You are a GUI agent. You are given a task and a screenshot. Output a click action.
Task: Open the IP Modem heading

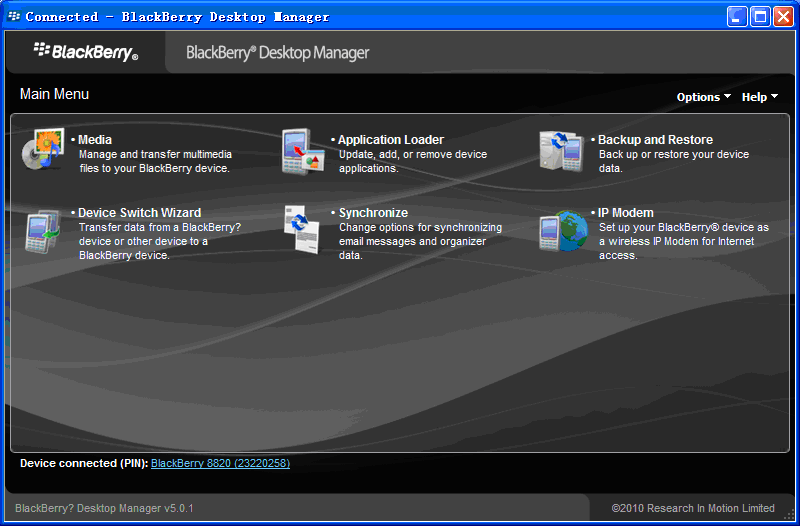[626, 212]
